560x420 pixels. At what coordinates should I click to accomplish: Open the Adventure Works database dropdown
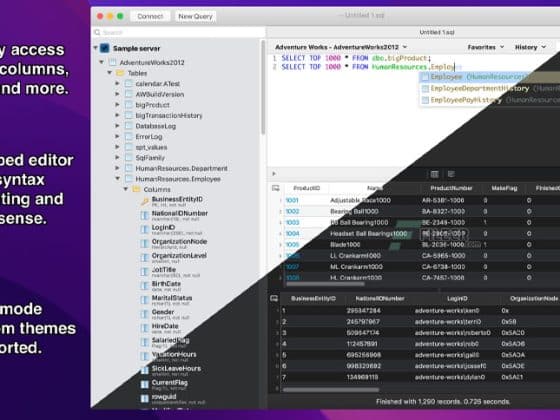[x=341, y=47]
